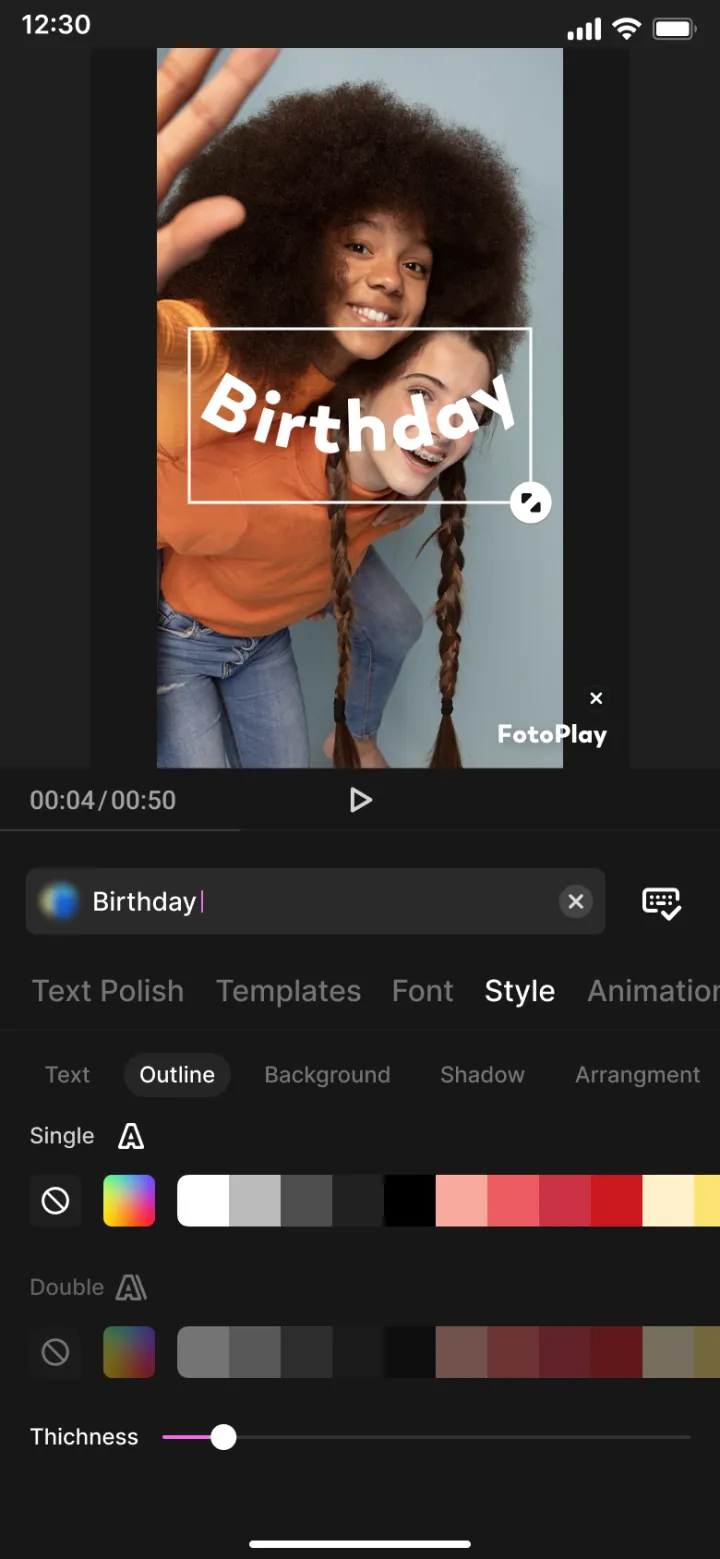Select the Single outline icon
This screenshot has height=1559, width=720.
tap(131, 1136)
